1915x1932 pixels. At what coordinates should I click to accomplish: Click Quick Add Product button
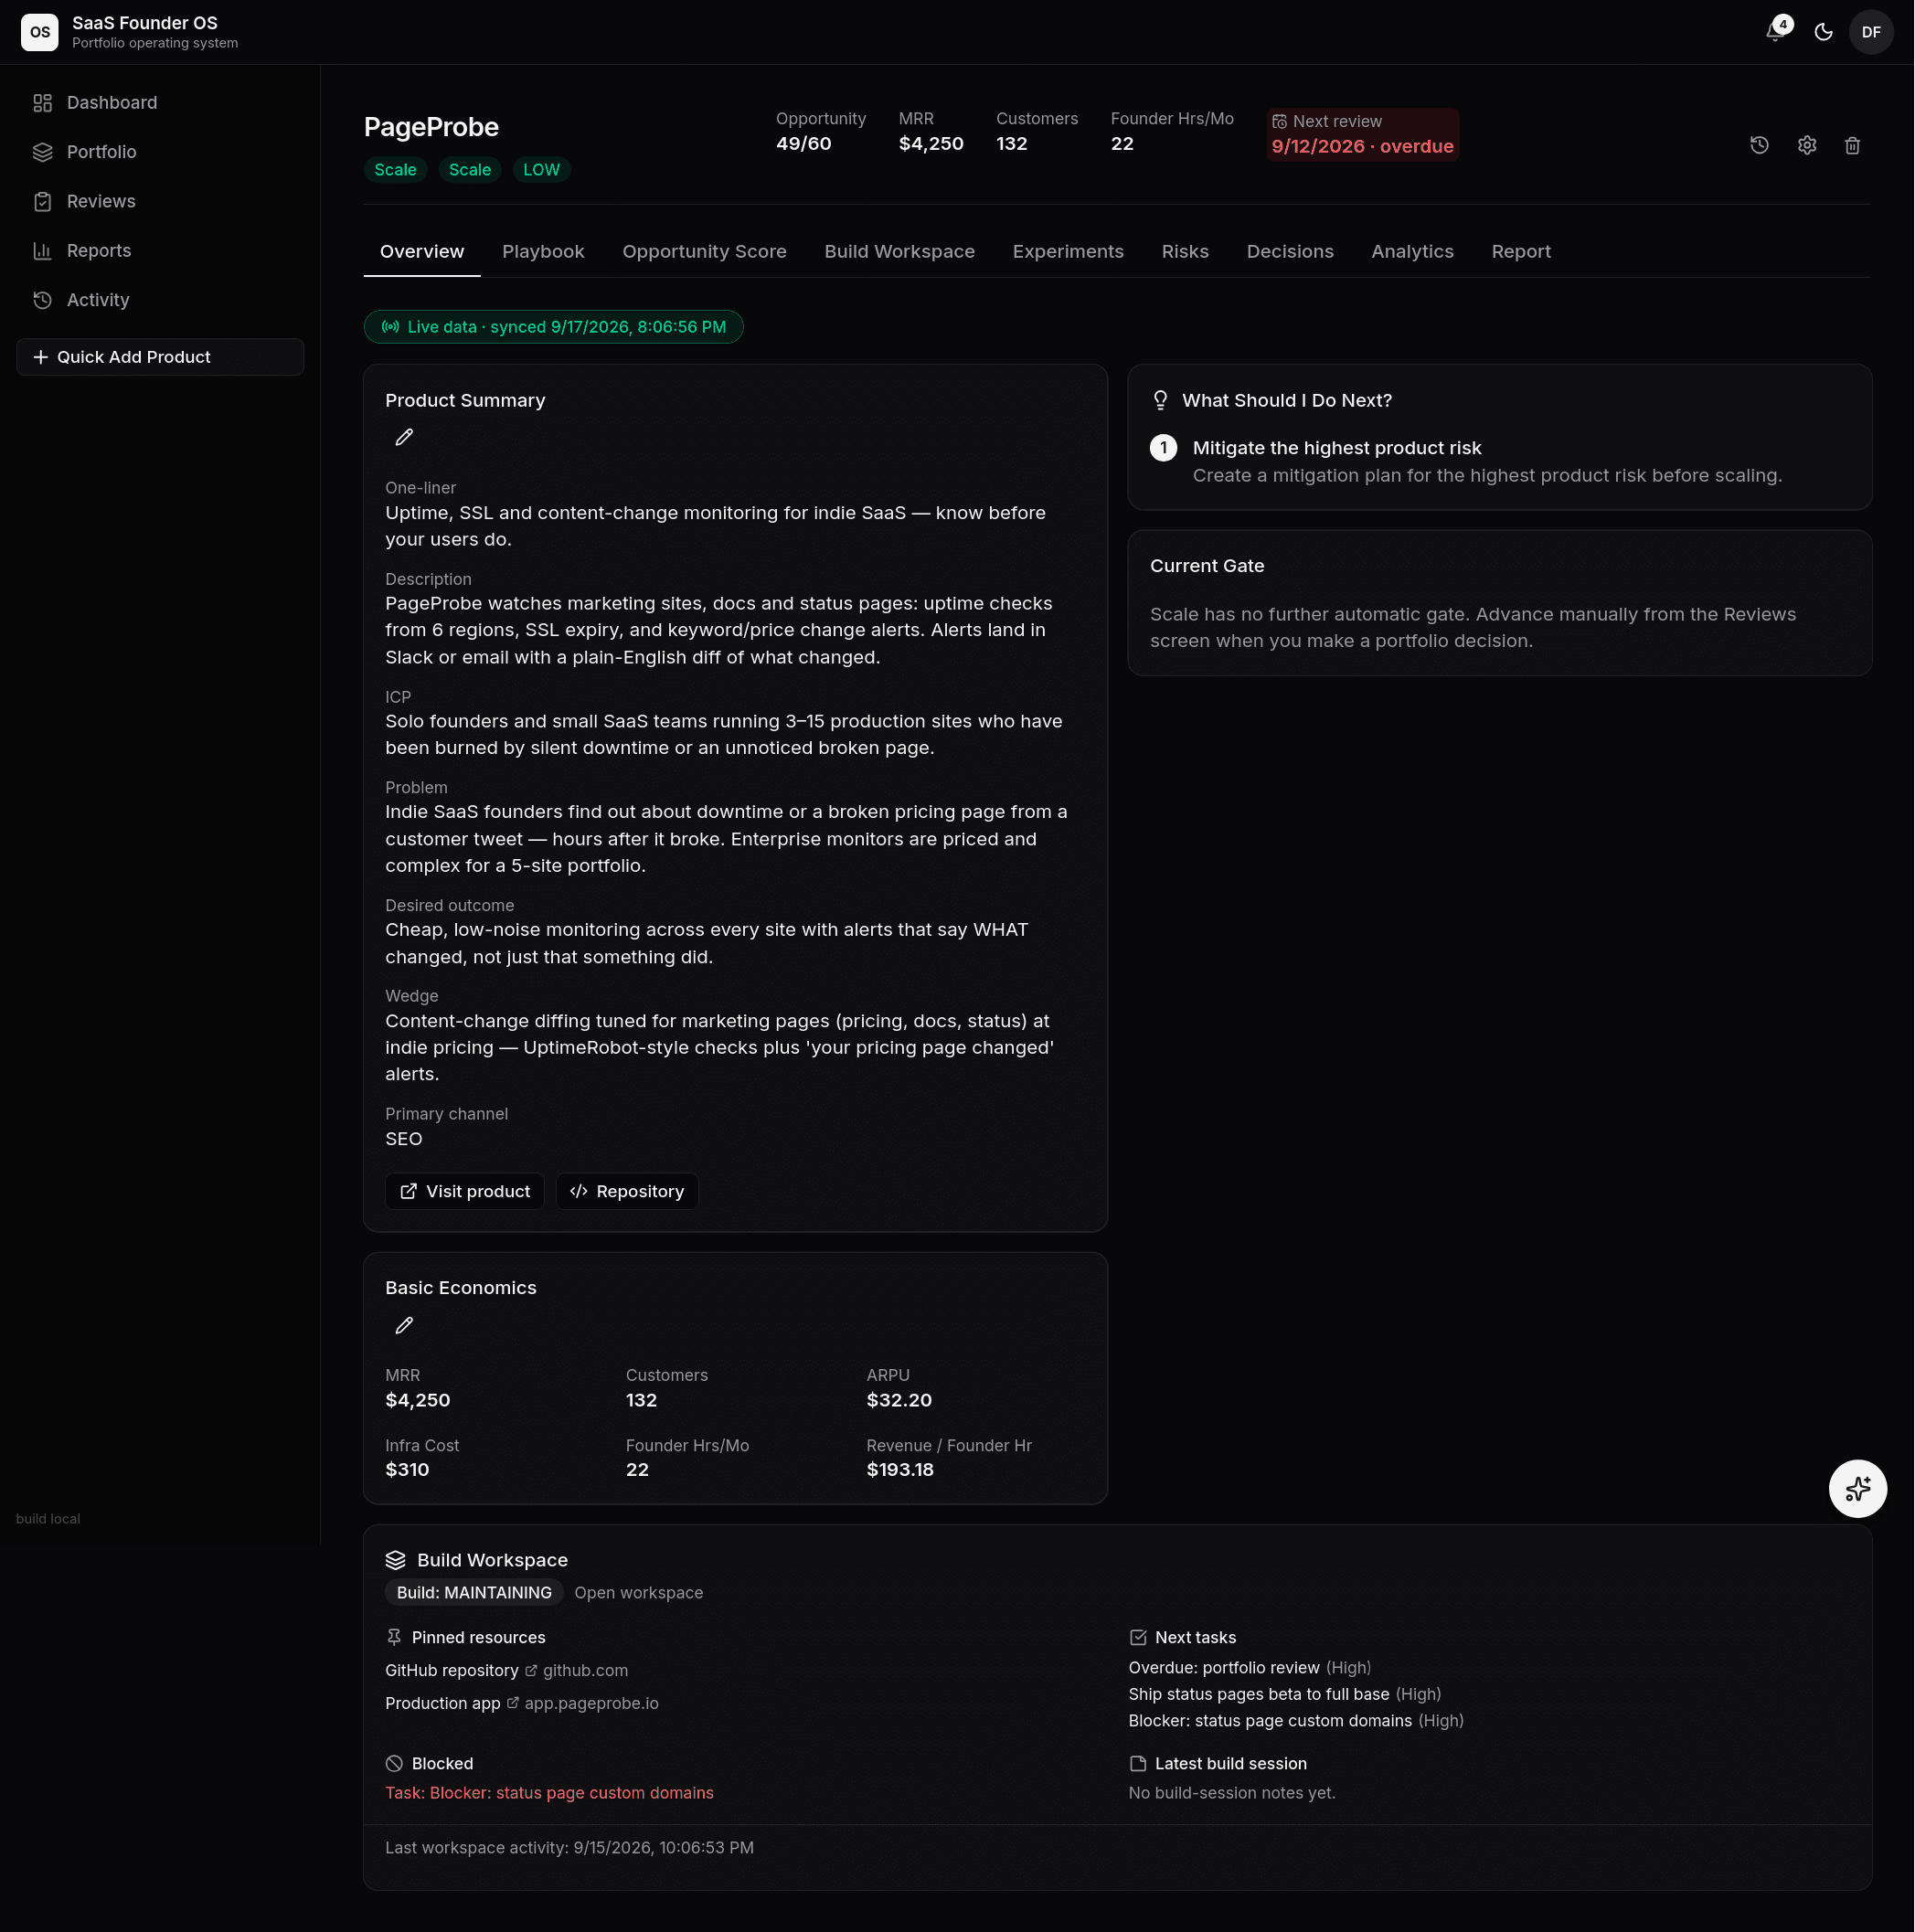click(x=160, y=357)
